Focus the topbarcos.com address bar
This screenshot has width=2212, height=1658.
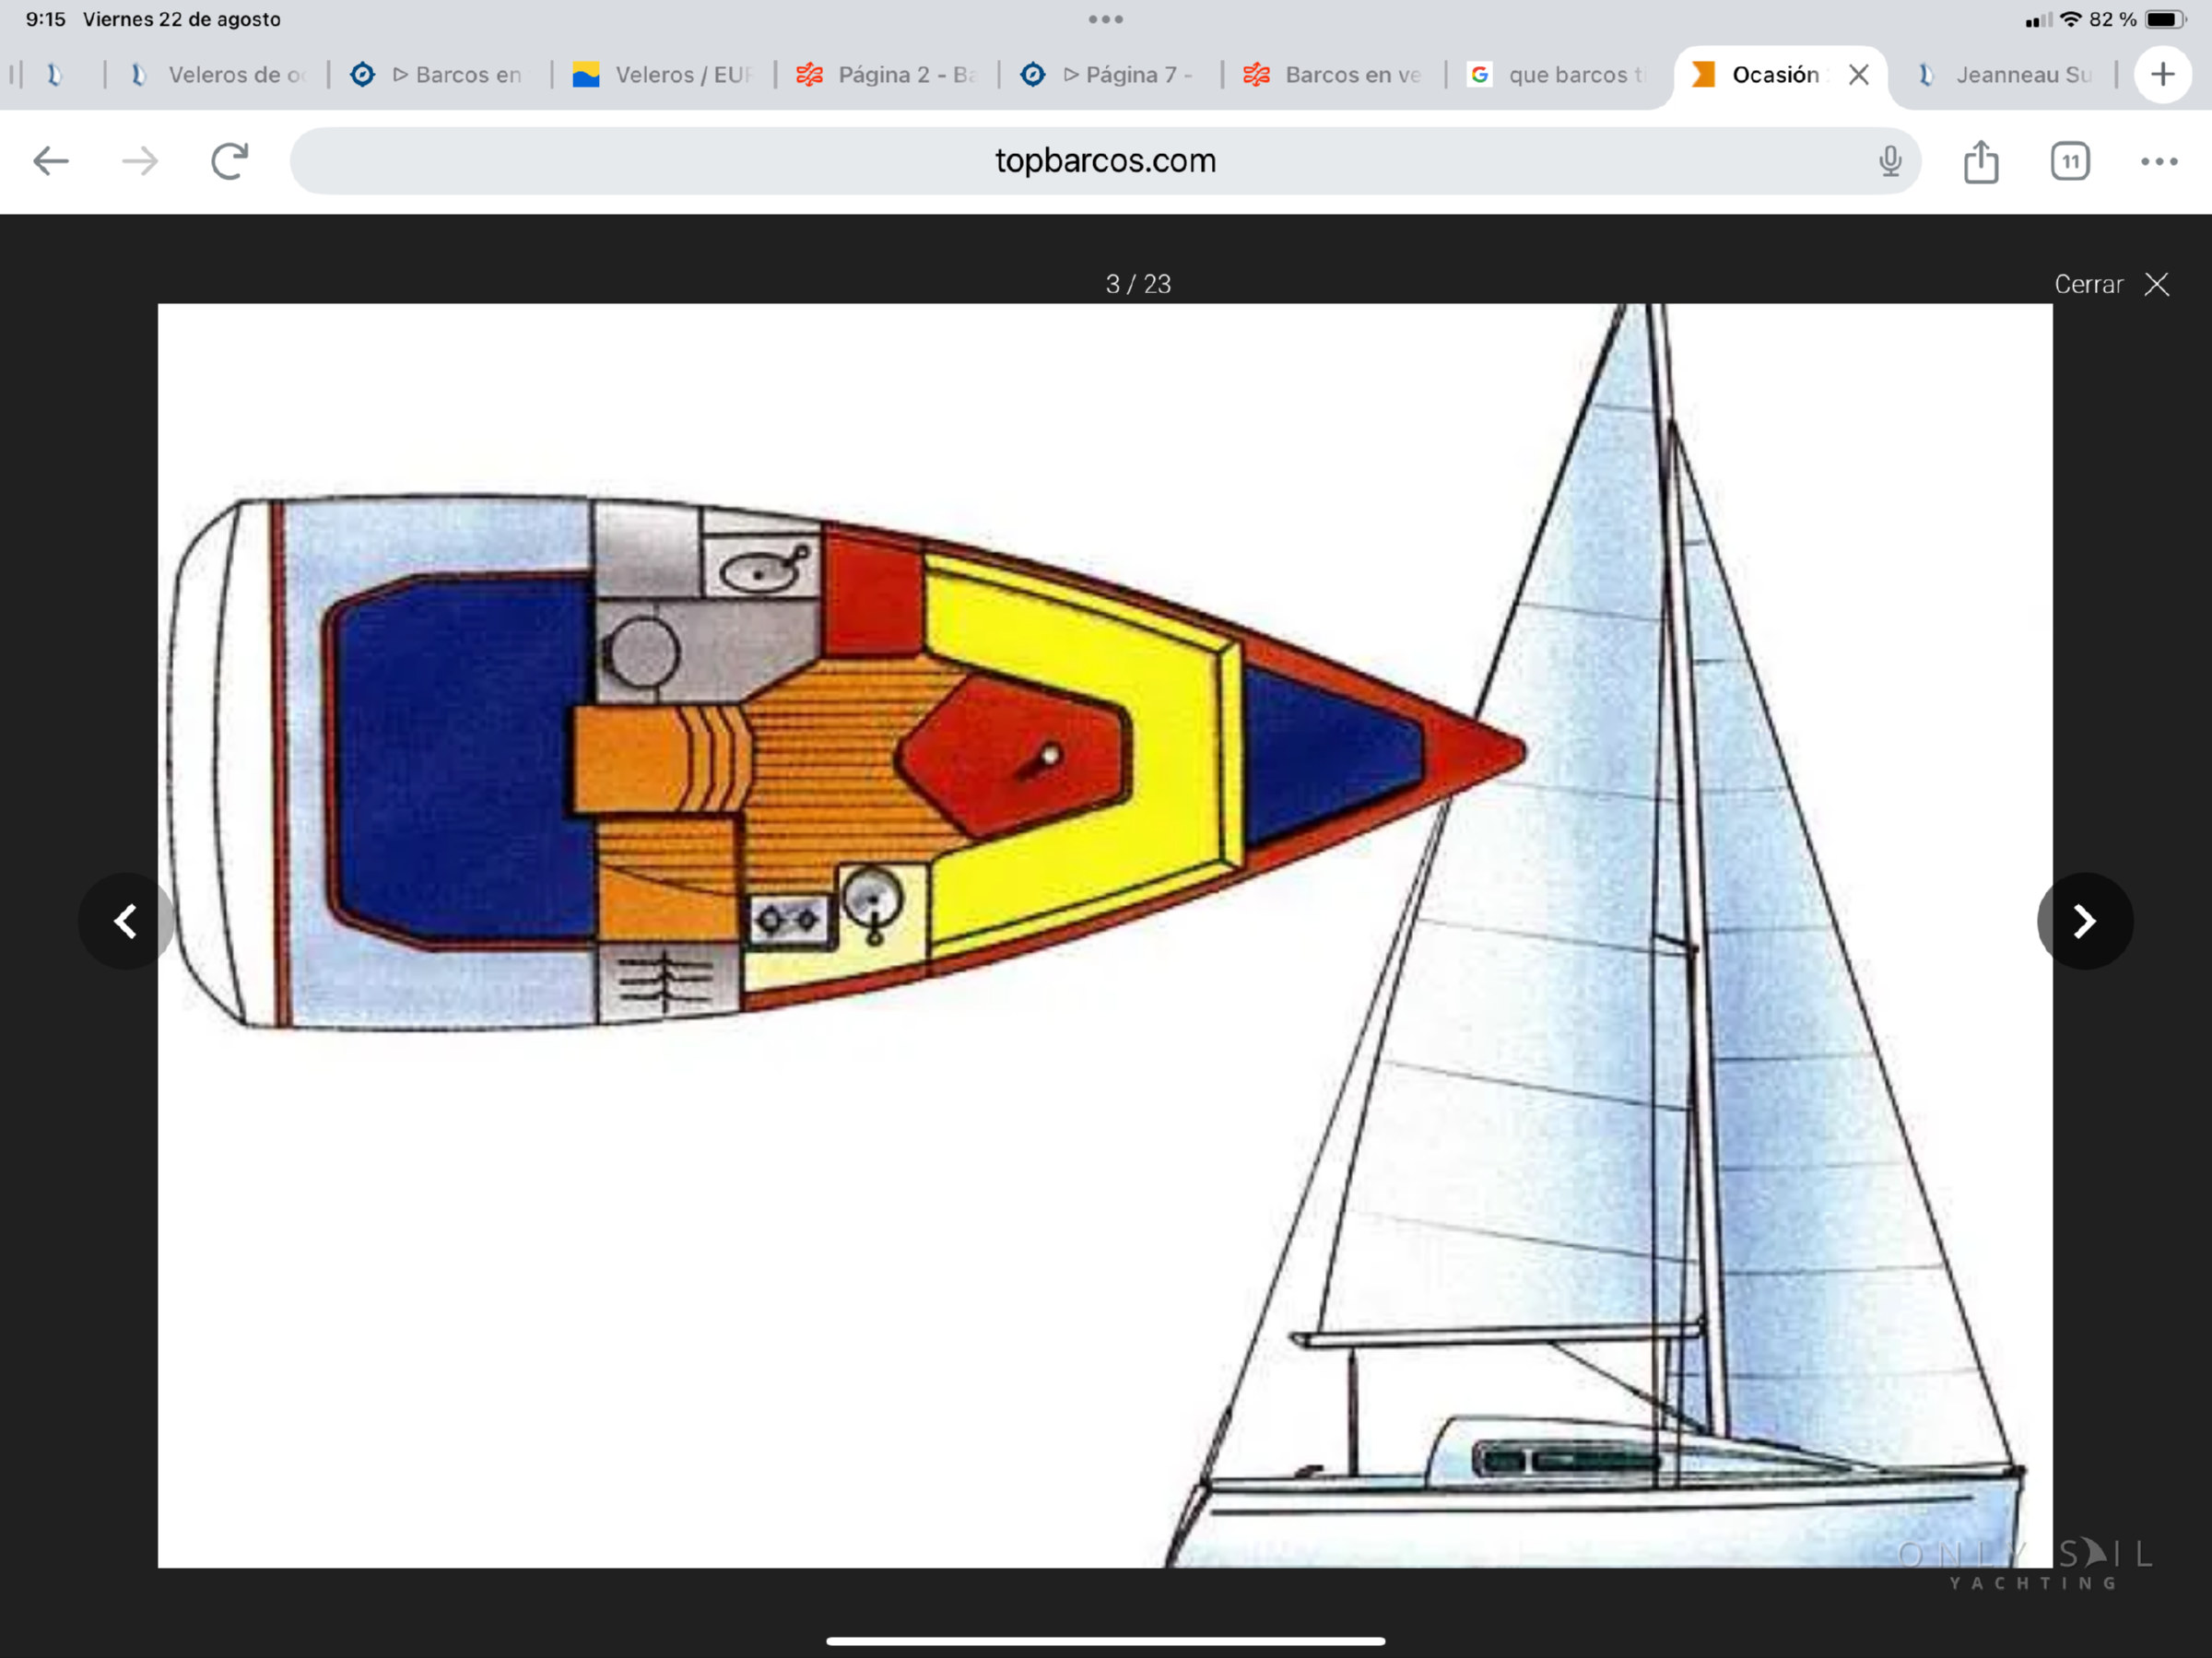click(1105, 161)
